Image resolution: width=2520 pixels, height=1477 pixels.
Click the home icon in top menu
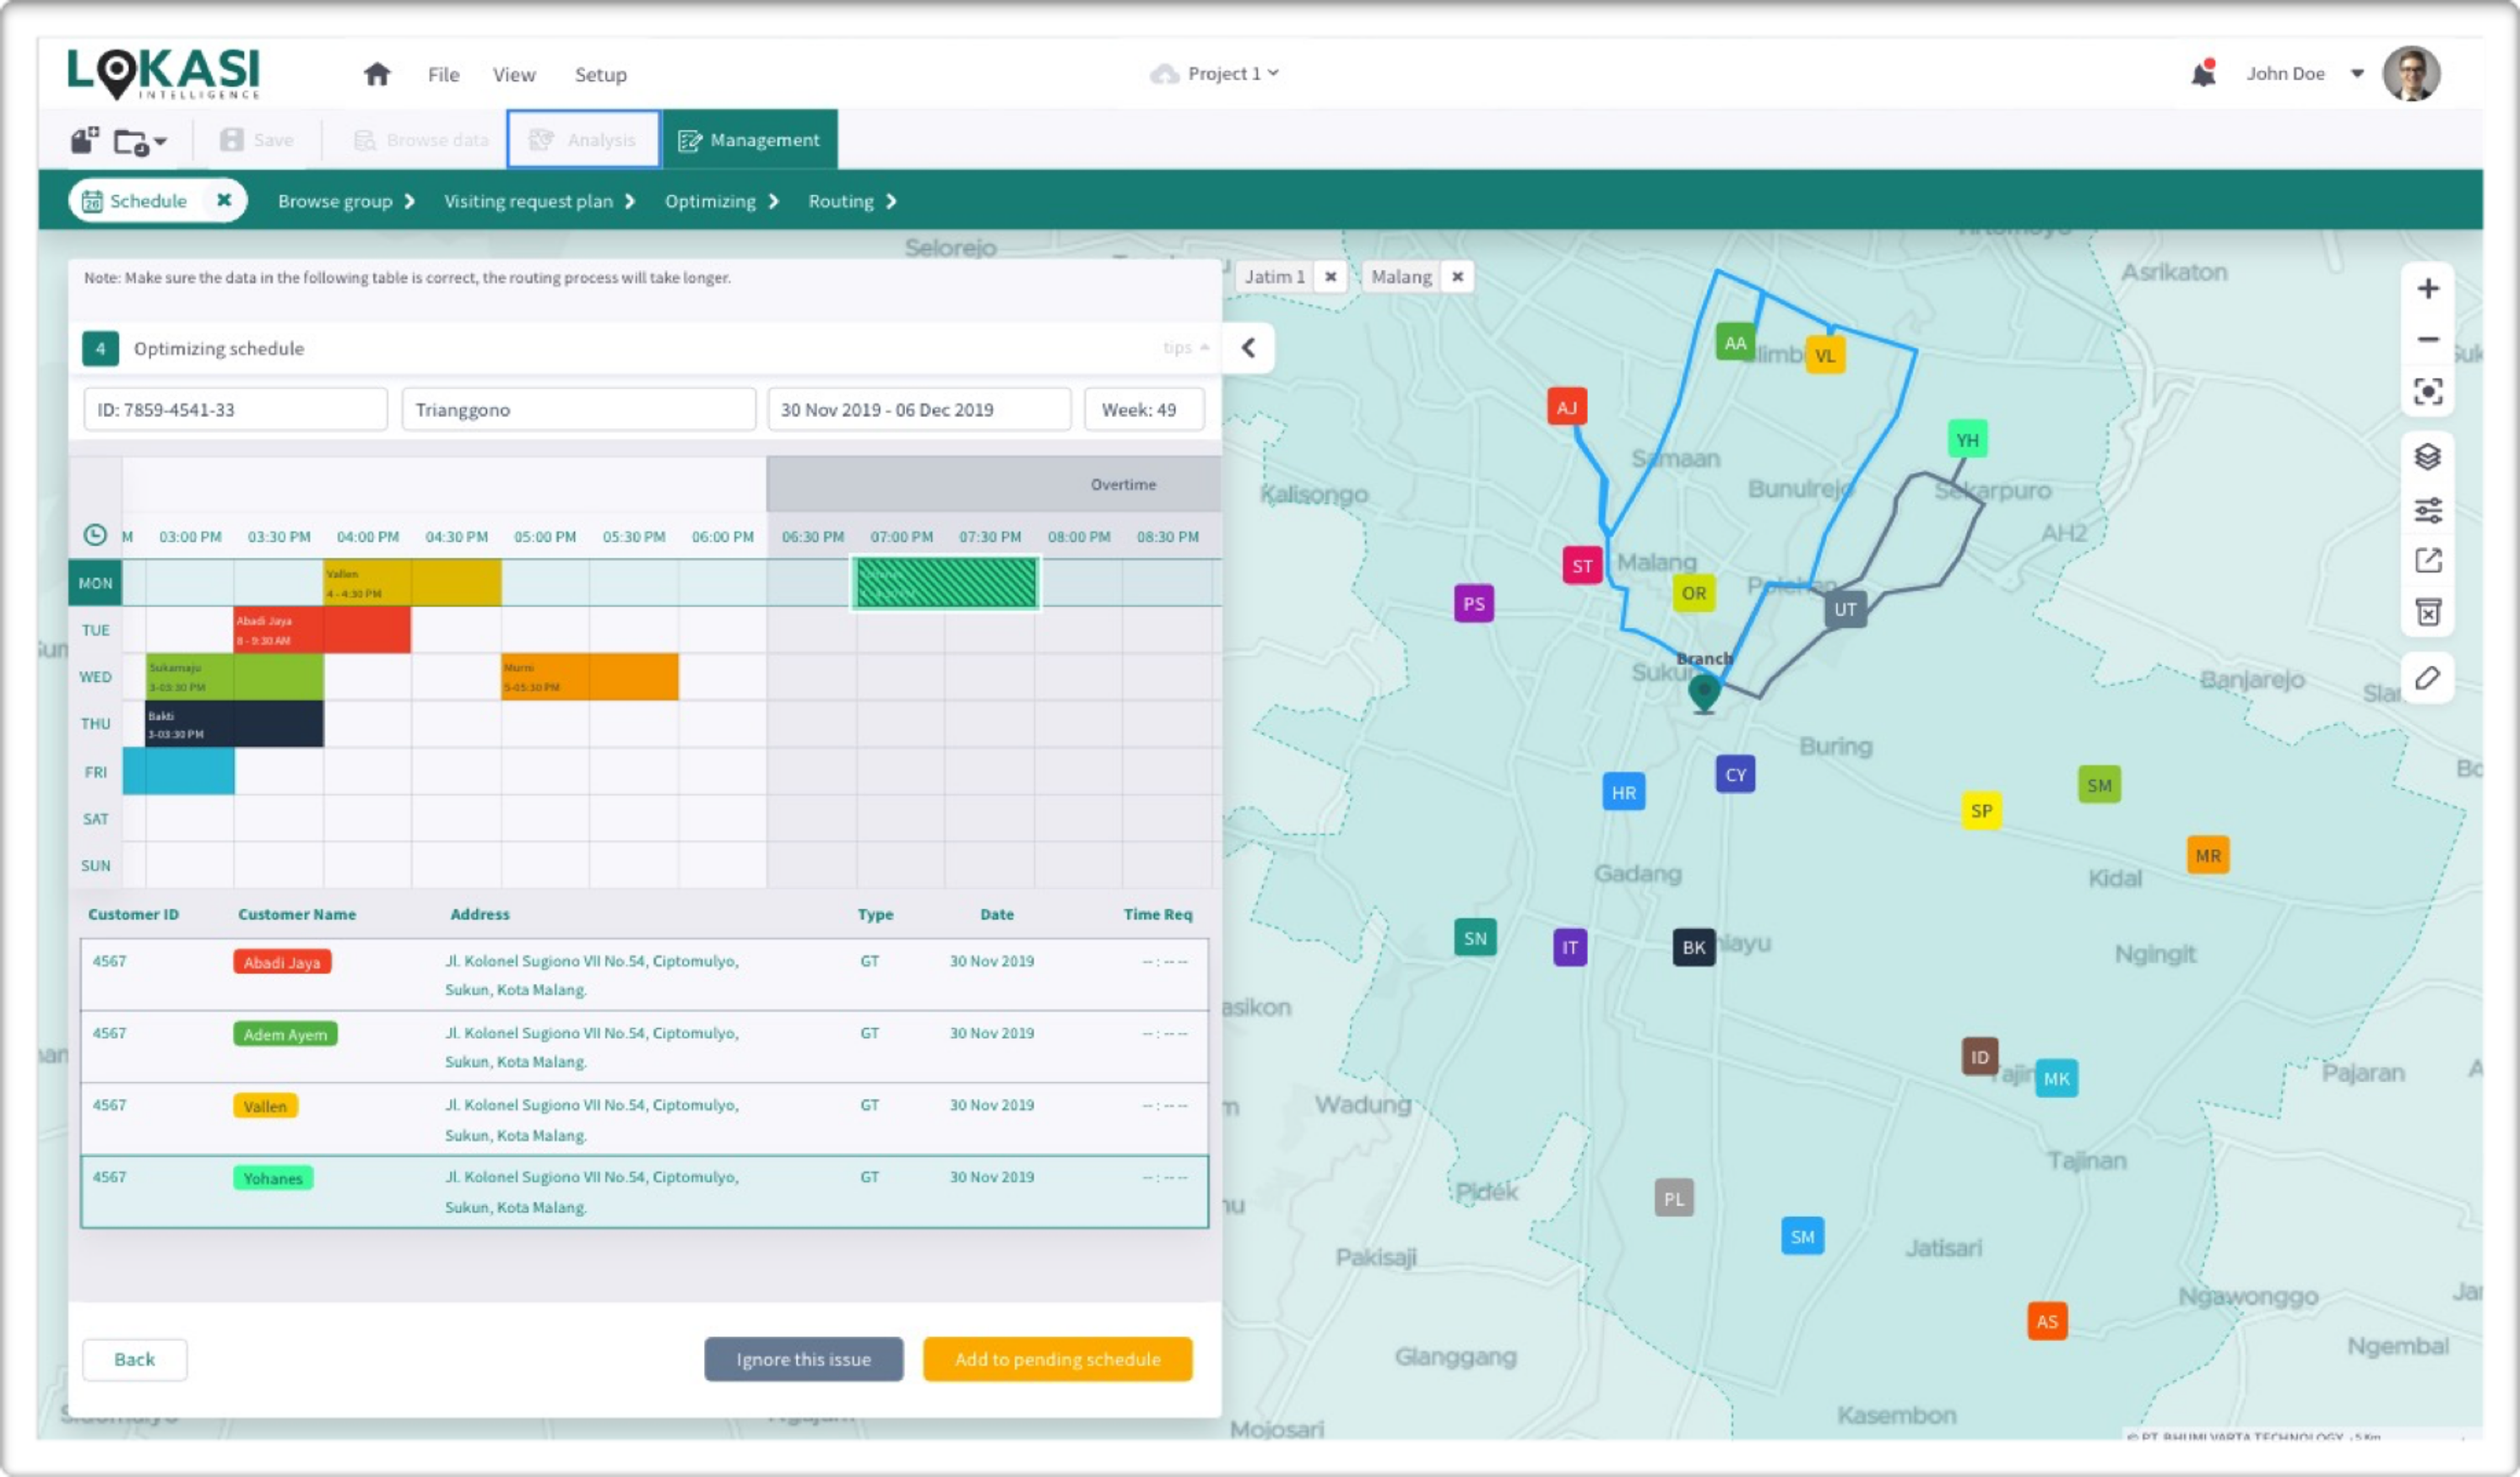click(x=376, y=74)
